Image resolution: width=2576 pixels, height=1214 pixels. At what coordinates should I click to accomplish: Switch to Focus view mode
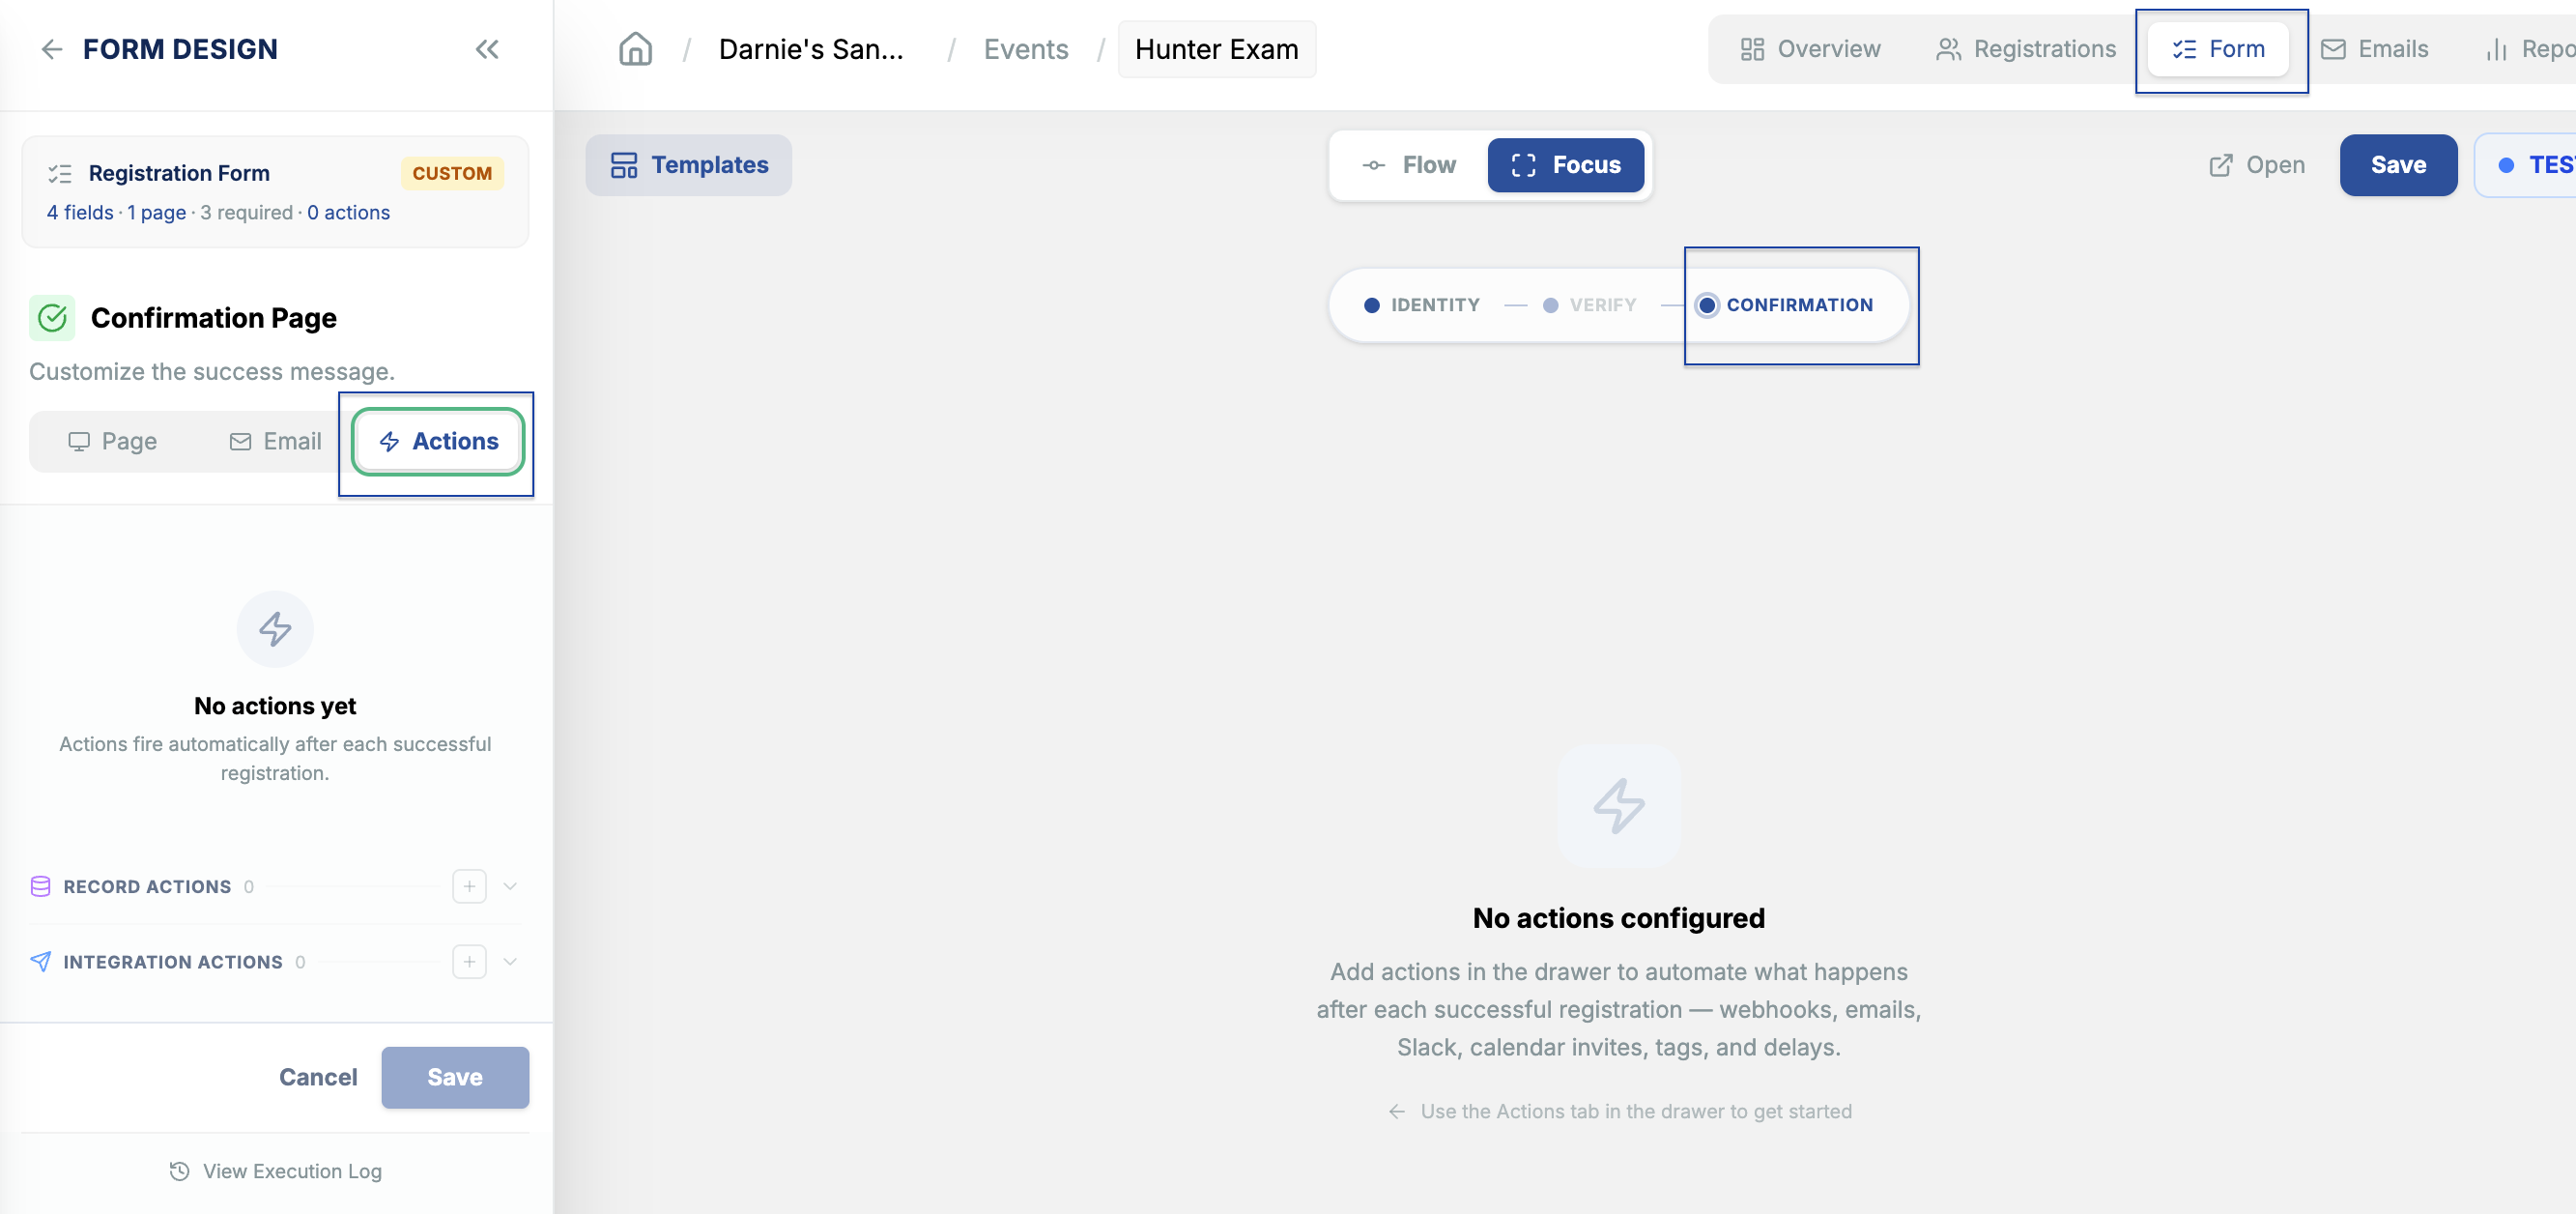(x=1566, y=165)
